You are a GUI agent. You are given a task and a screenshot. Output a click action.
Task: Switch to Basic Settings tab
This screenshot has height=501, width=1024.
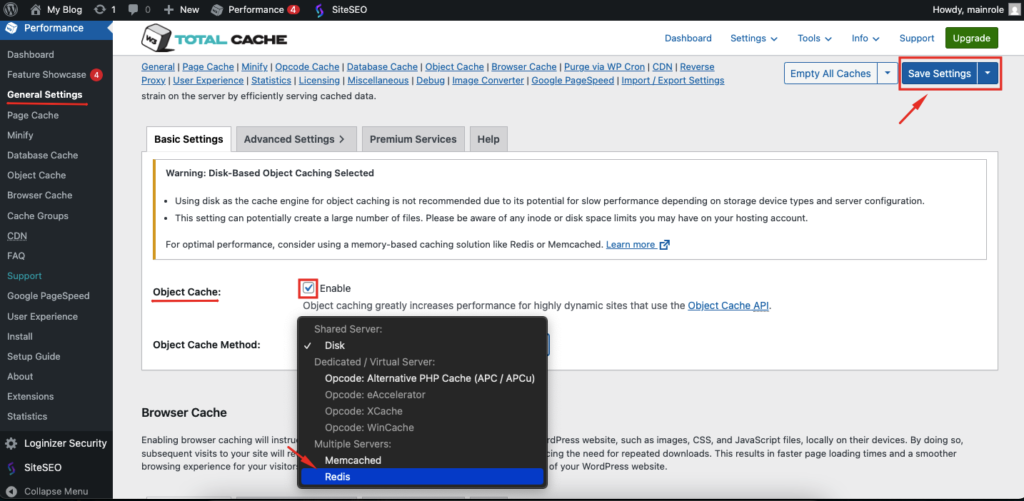tap(189, 139)
